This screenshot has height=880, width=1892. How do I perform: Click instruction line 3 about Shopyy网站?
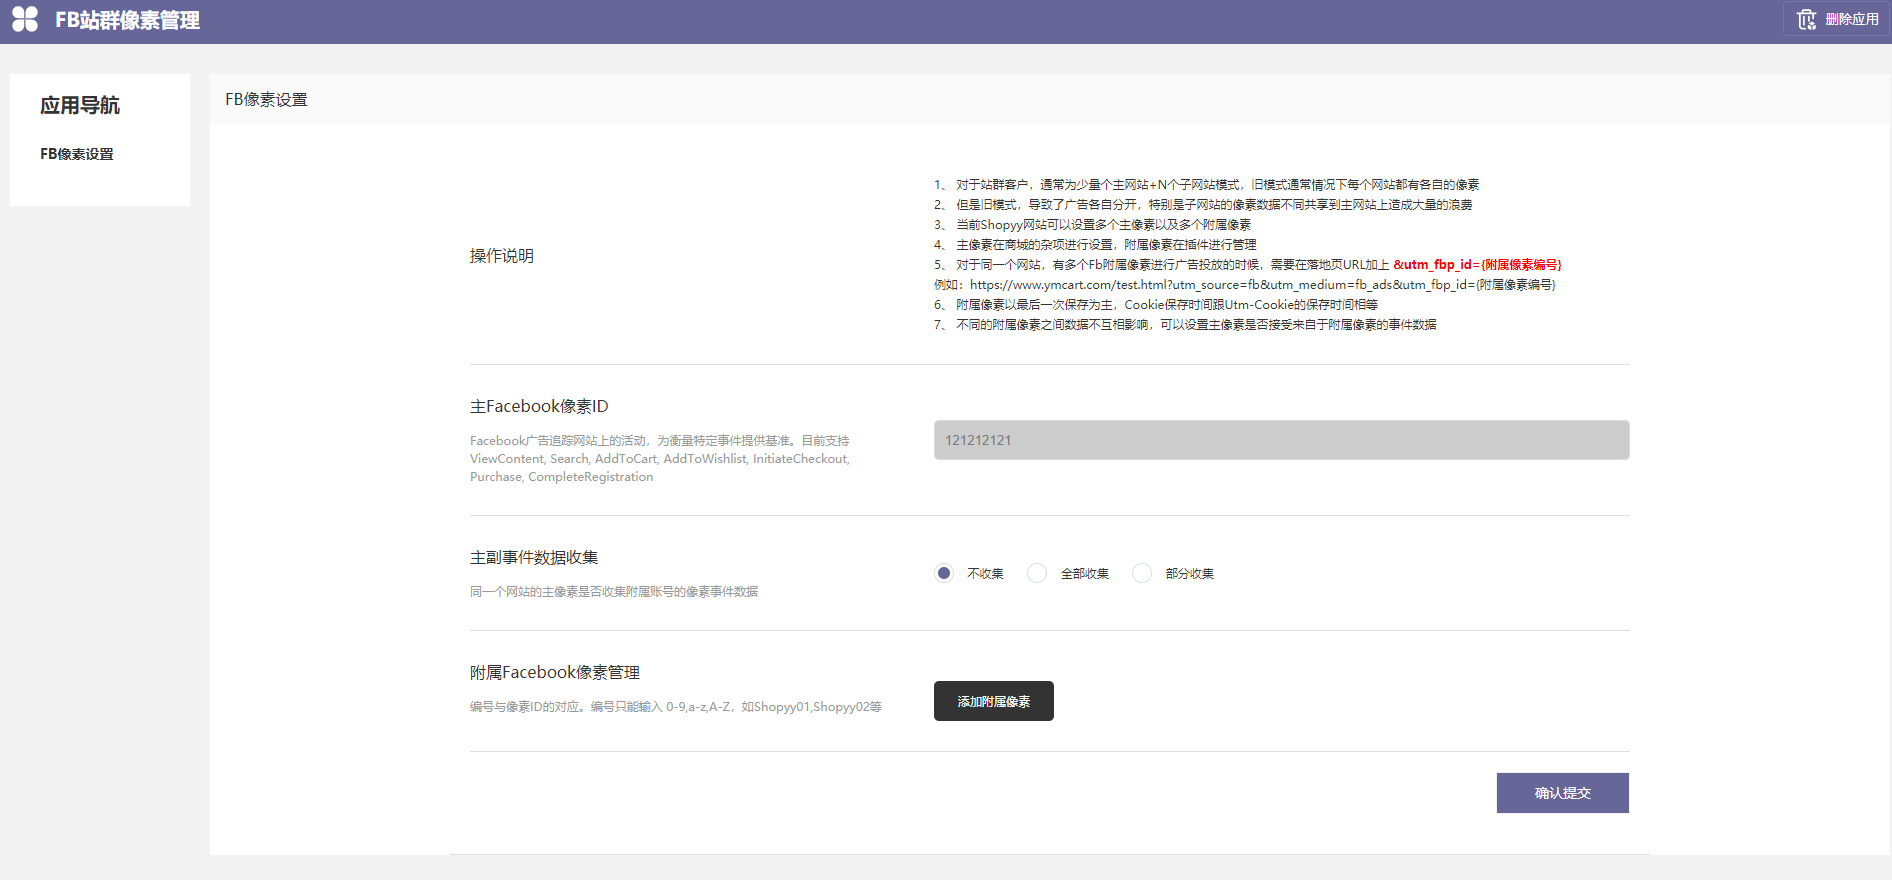tap(1092, 224)
